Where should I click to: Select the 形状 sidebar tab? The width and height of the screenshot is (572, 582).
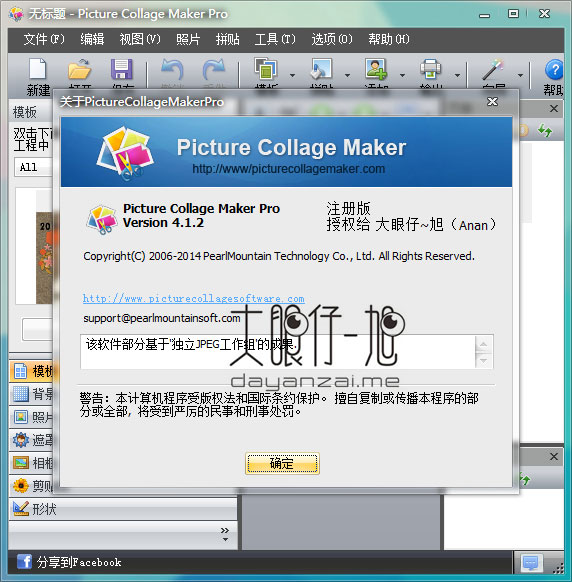(x=122, y=509)
